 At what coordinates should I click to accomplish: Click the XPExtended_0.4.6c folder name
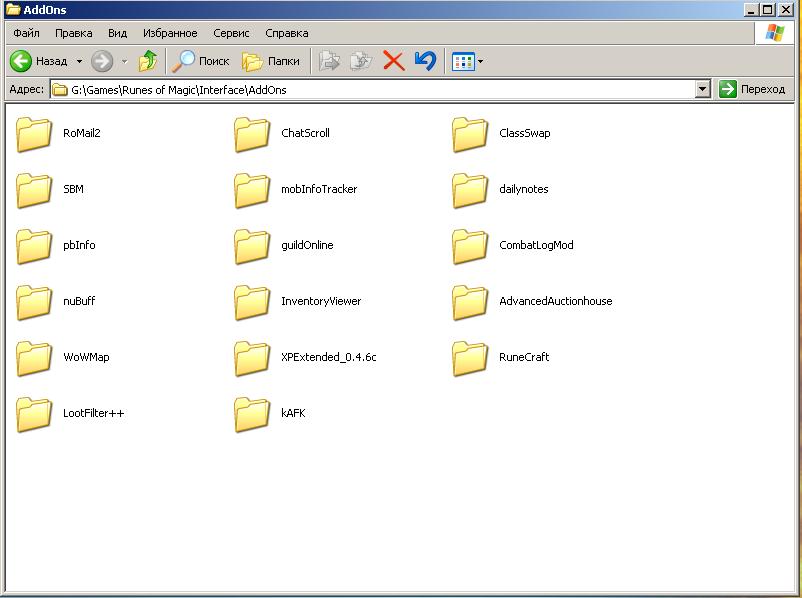[329, 357]
